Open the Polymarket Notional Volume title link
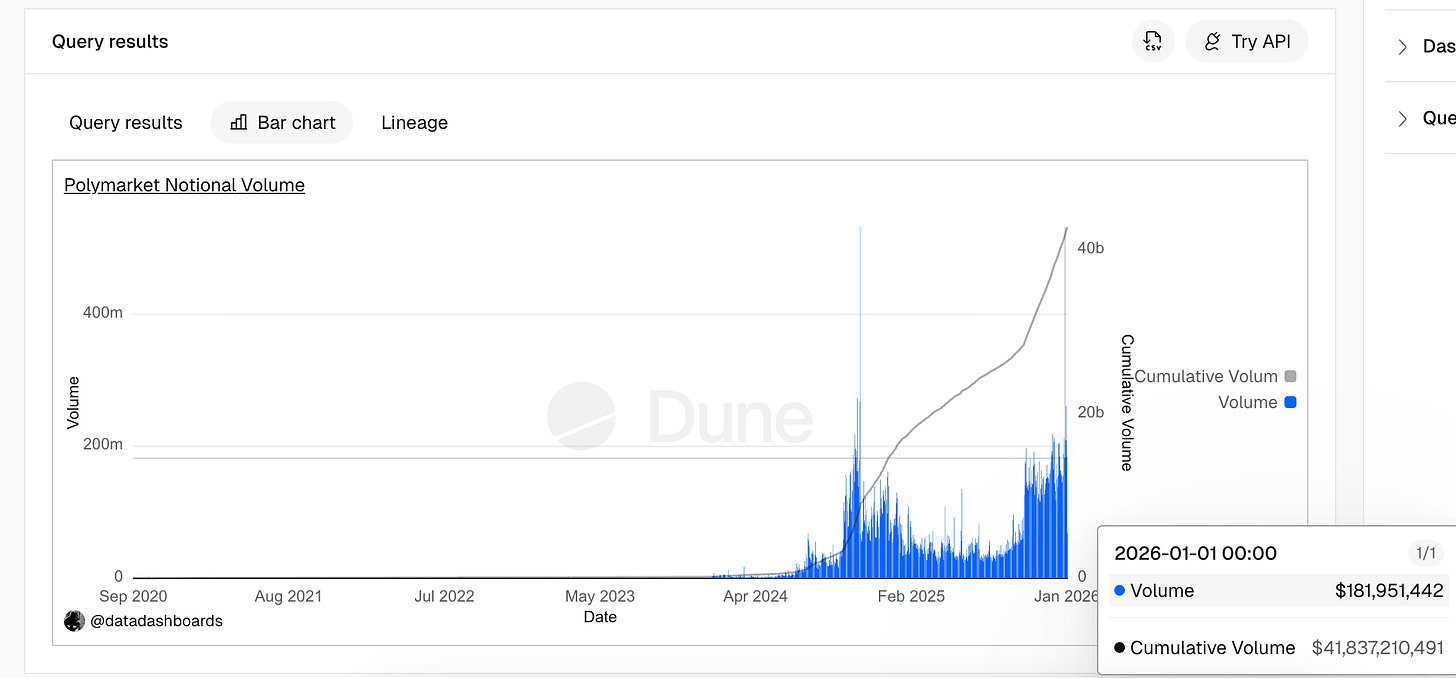Screen dimensions: 1456x678 coord(184,185)
